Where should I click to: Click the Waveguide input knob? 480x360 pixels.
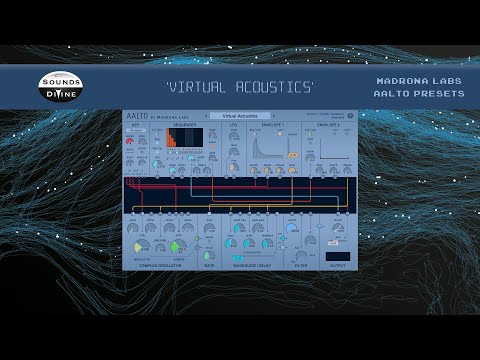(231, 243)
